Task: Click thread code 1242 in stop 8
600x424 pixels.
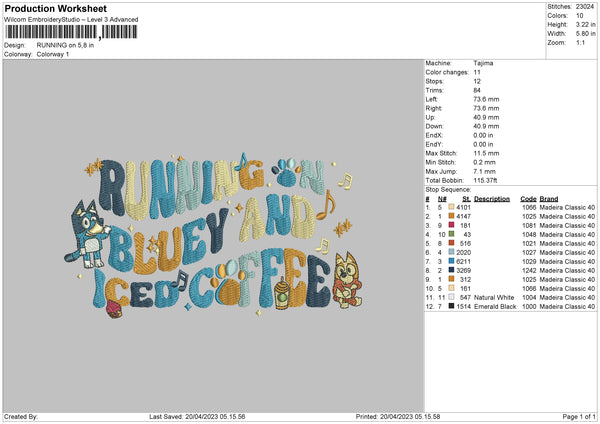Action: pos(529,271)
